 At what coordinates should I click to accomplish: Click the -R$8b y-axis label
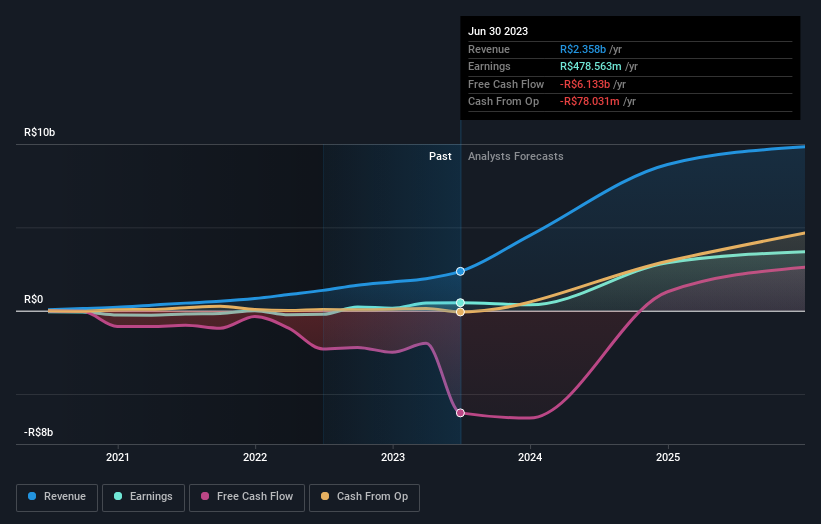pos(38,432)
